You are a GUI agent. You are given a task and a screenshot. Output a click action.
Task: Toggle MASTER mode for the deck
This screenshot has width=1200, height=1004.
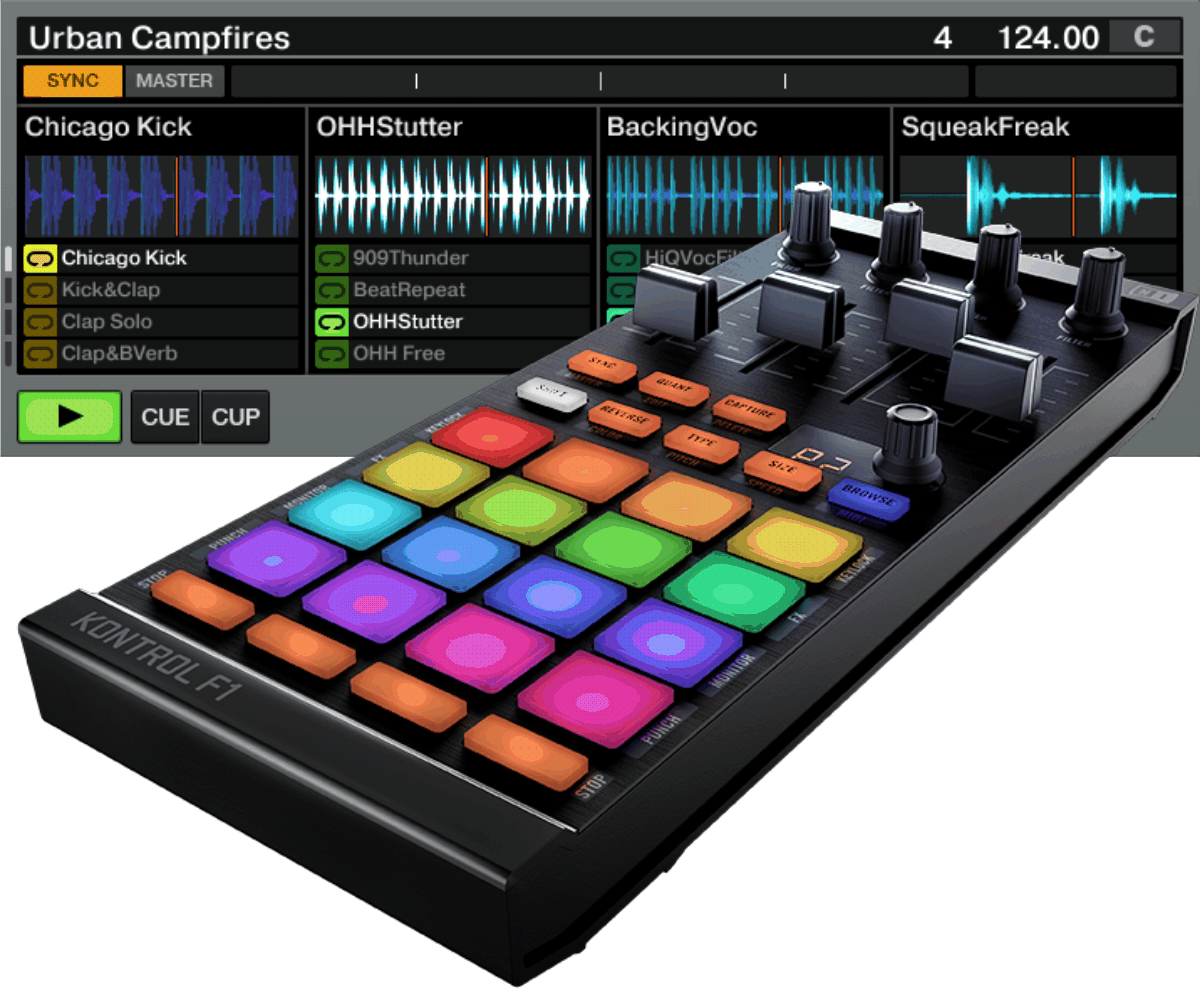click(175, 81)
